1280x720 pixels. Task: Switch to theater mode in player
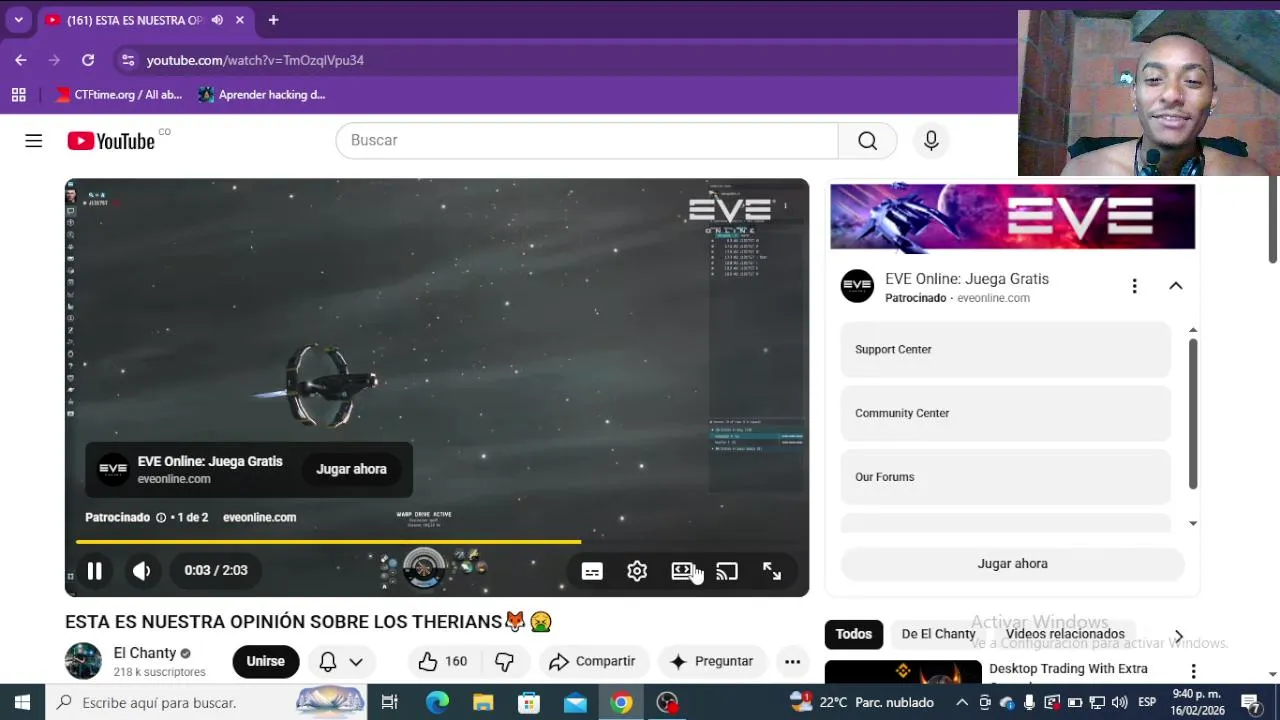coord(682,571)
